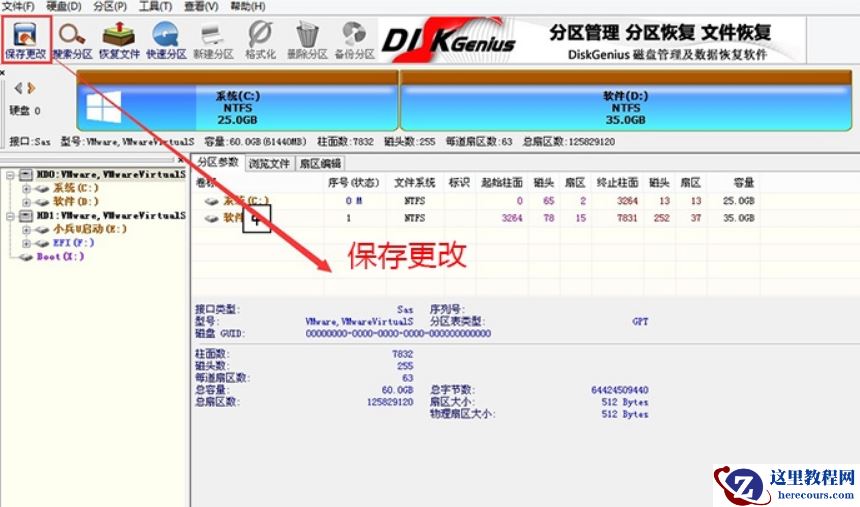This screenshot has height=507, width=860.
Task: Click the 容量 column header
Action: [x=744, y=183]
